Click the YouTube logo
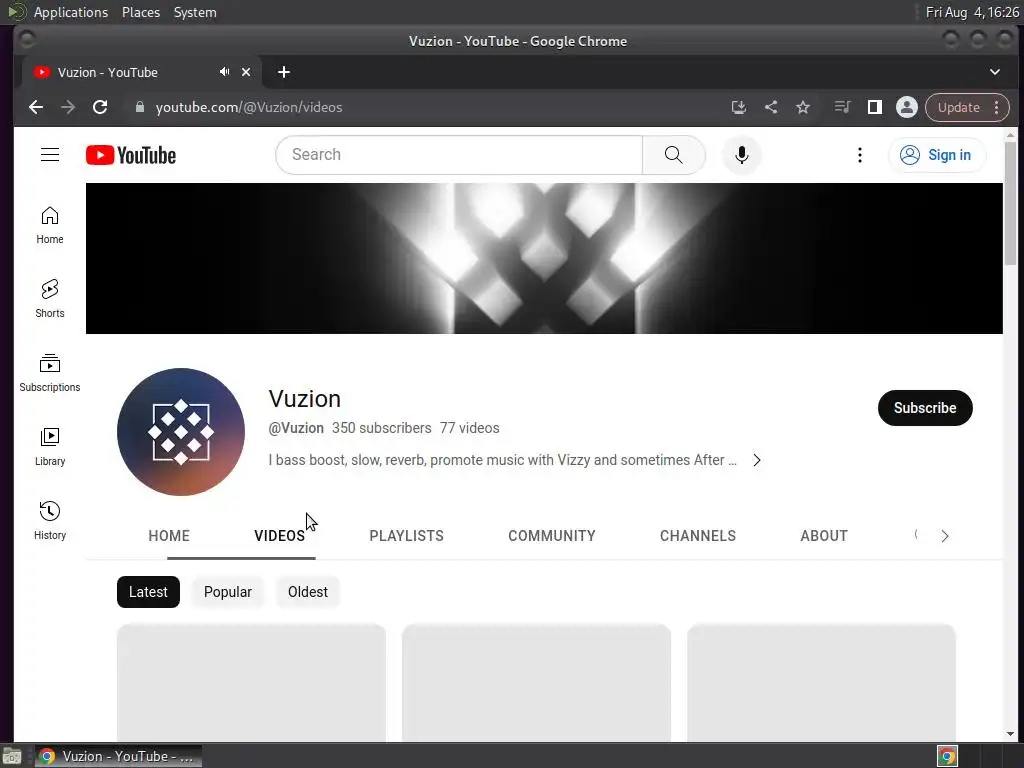Viewport: 1024px width, 768px height. (x=131, y=155)
